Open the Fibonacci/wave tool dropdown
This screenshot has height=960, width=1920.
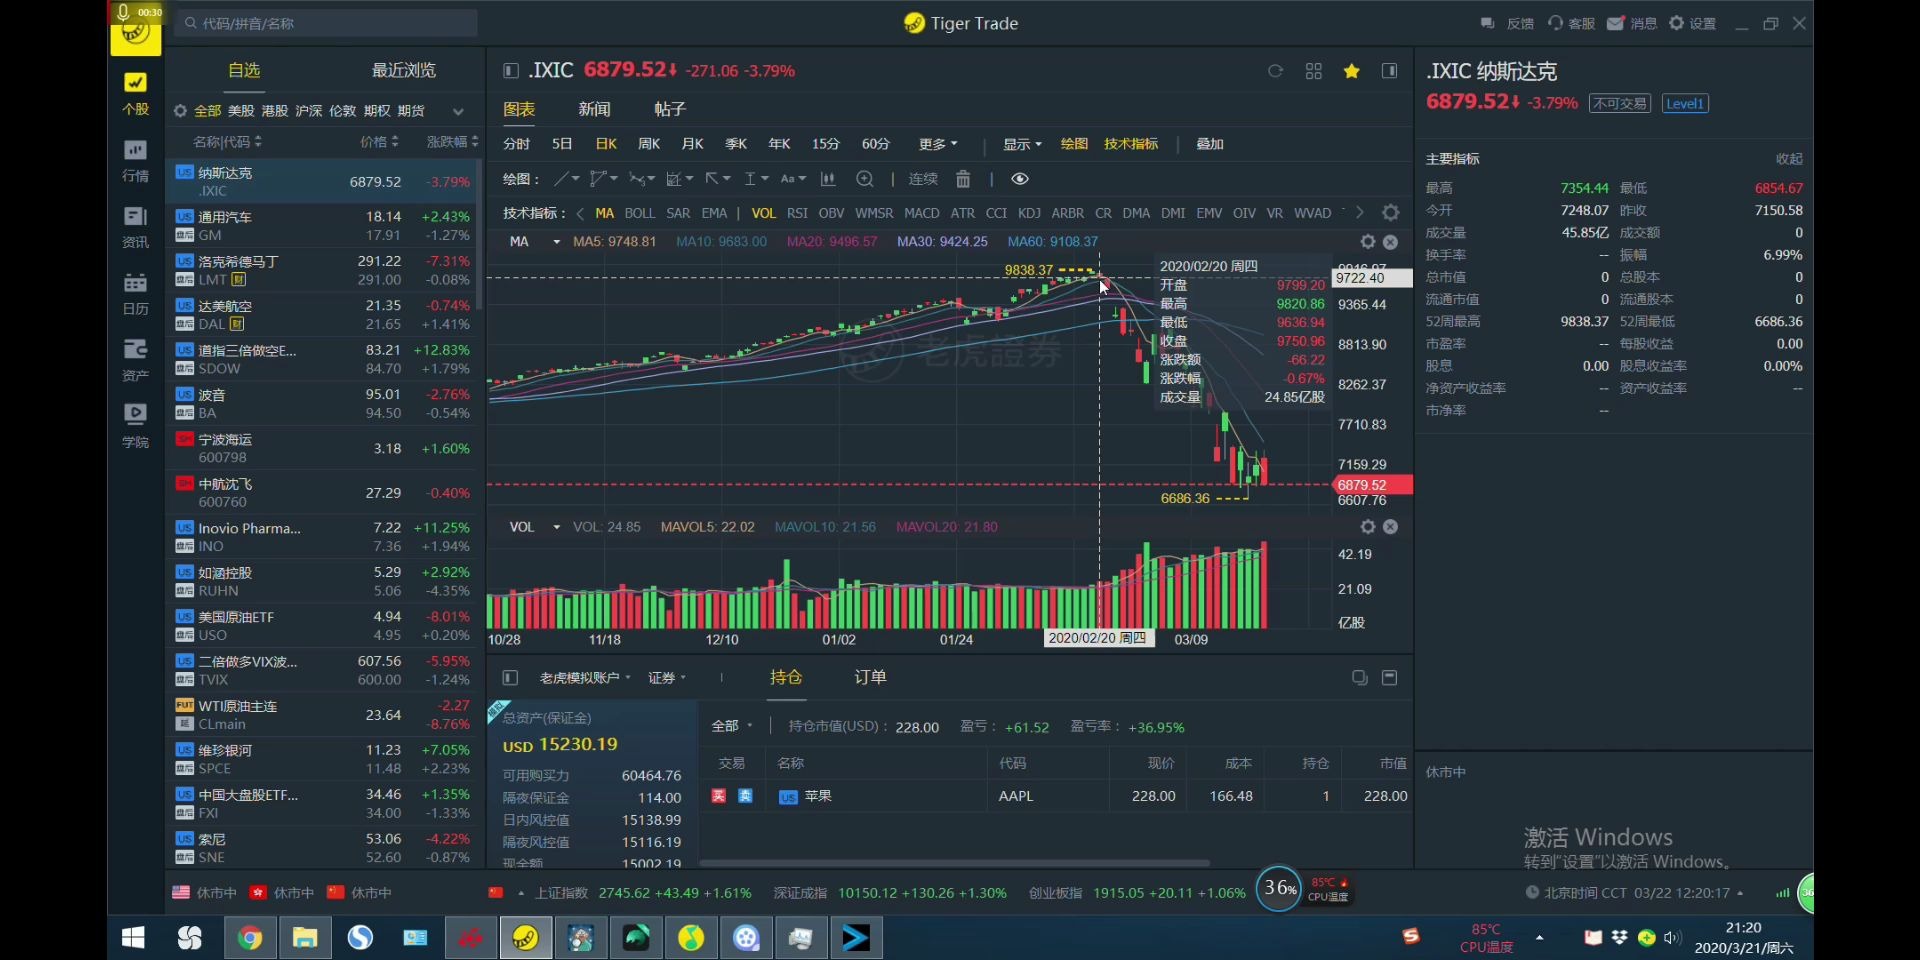[642, 179]
